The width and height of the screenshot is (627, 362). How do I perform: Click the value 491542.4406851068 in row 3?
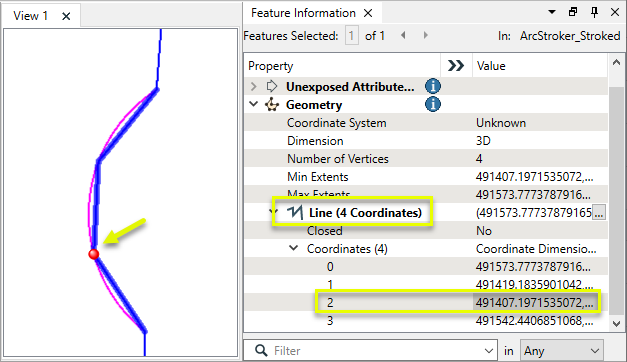point(534,321)
